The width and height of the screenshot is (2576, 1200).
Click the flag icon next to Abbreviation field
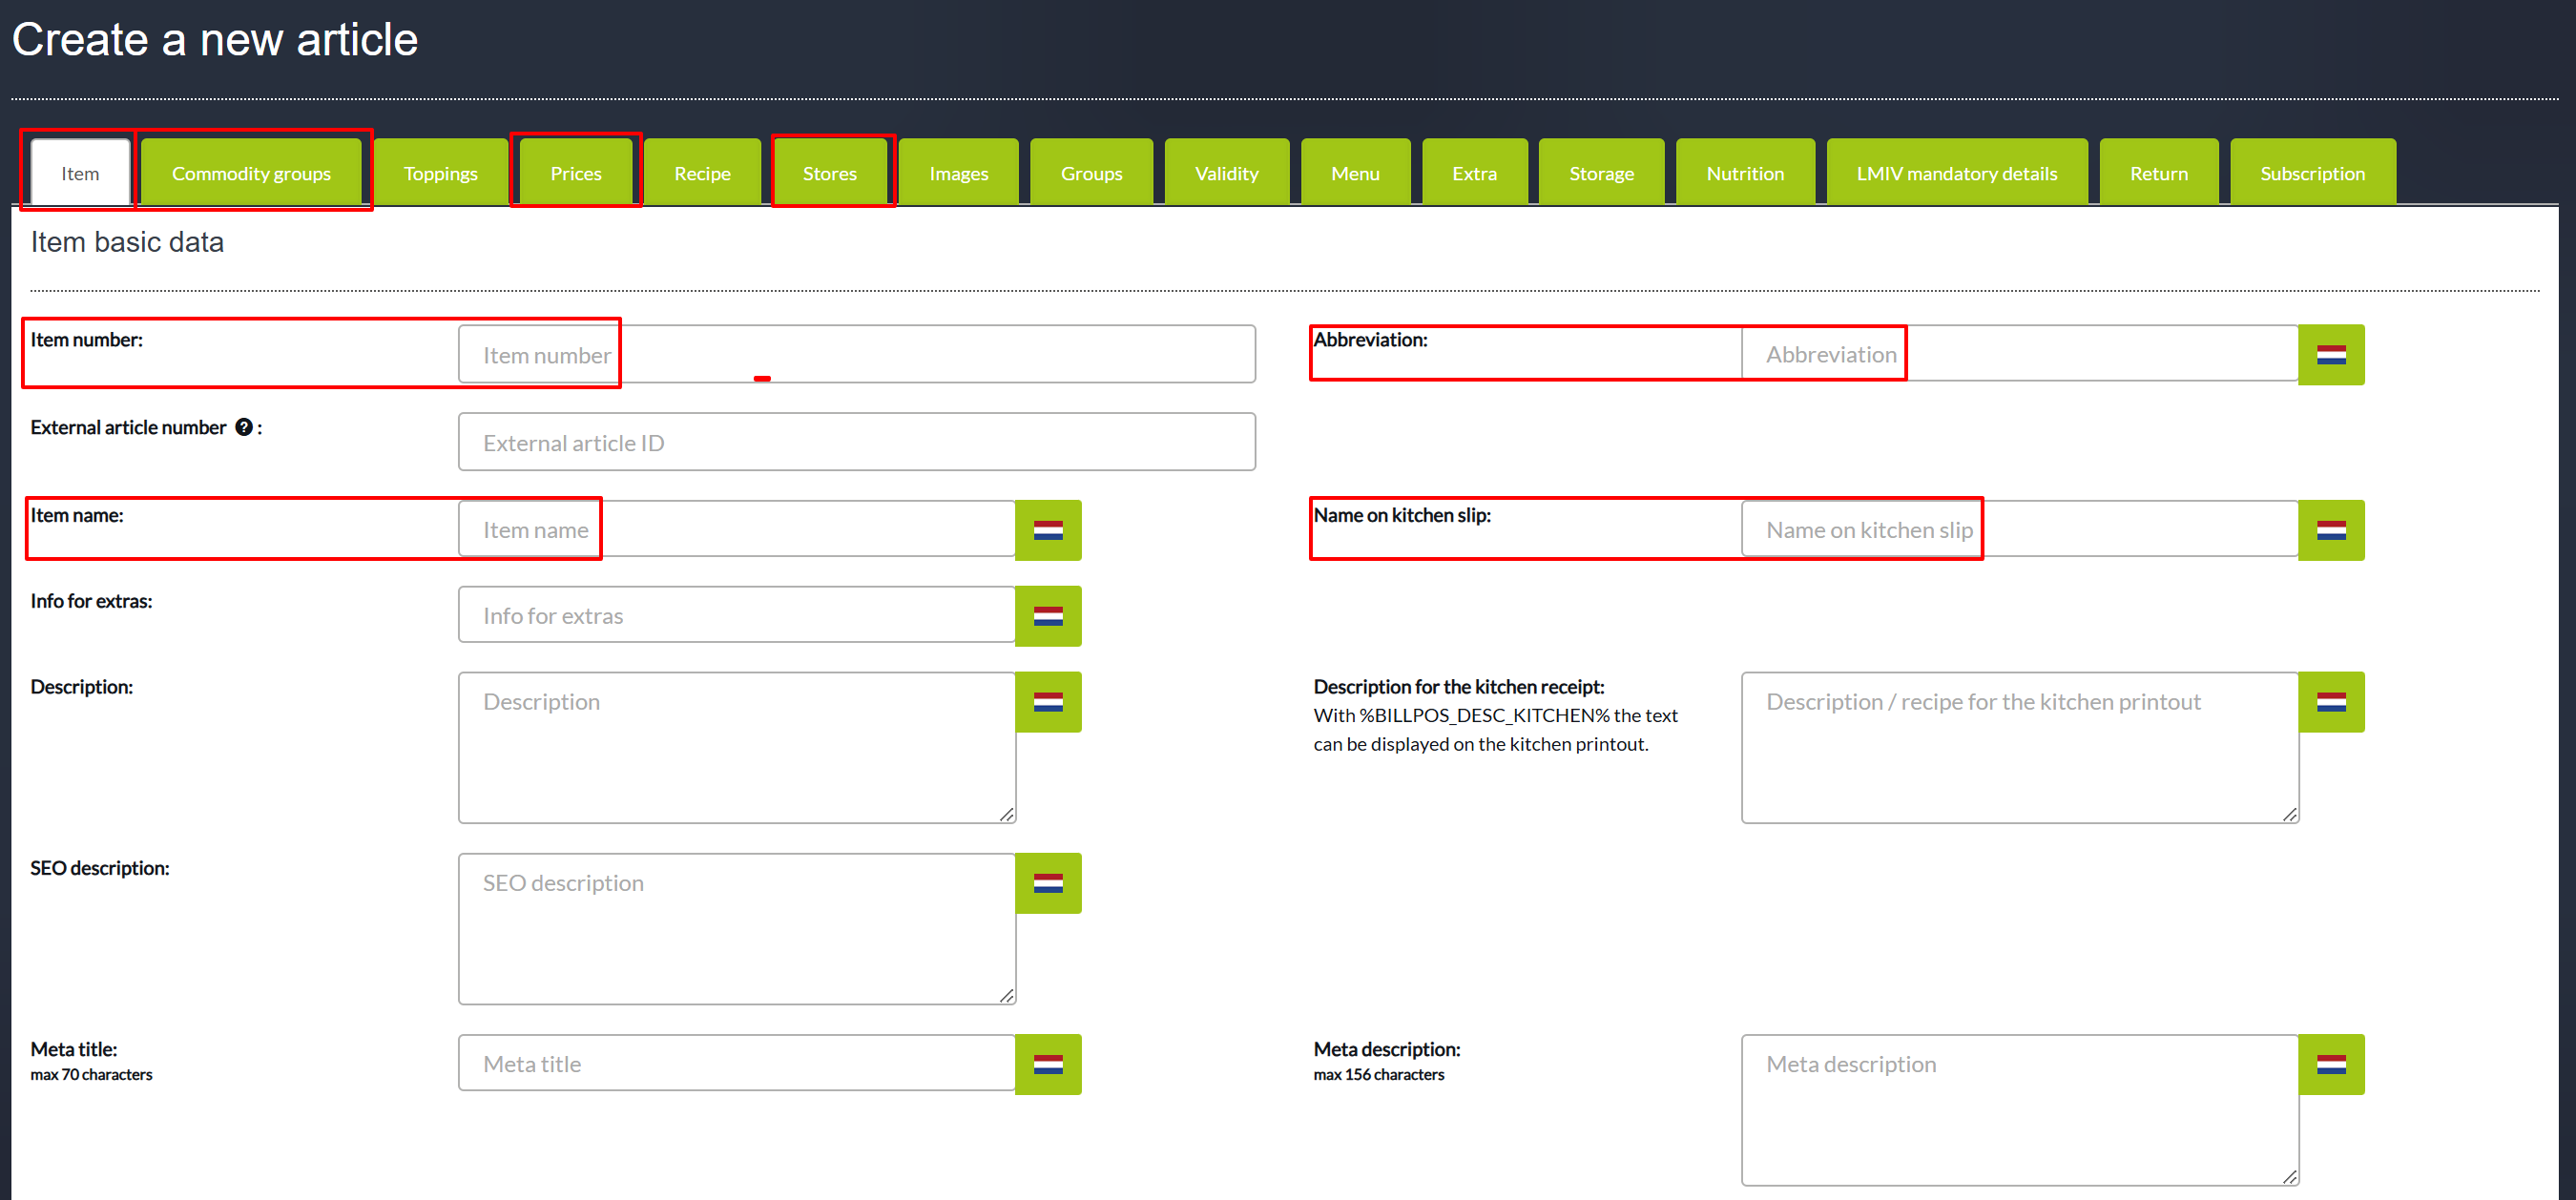2330,355
